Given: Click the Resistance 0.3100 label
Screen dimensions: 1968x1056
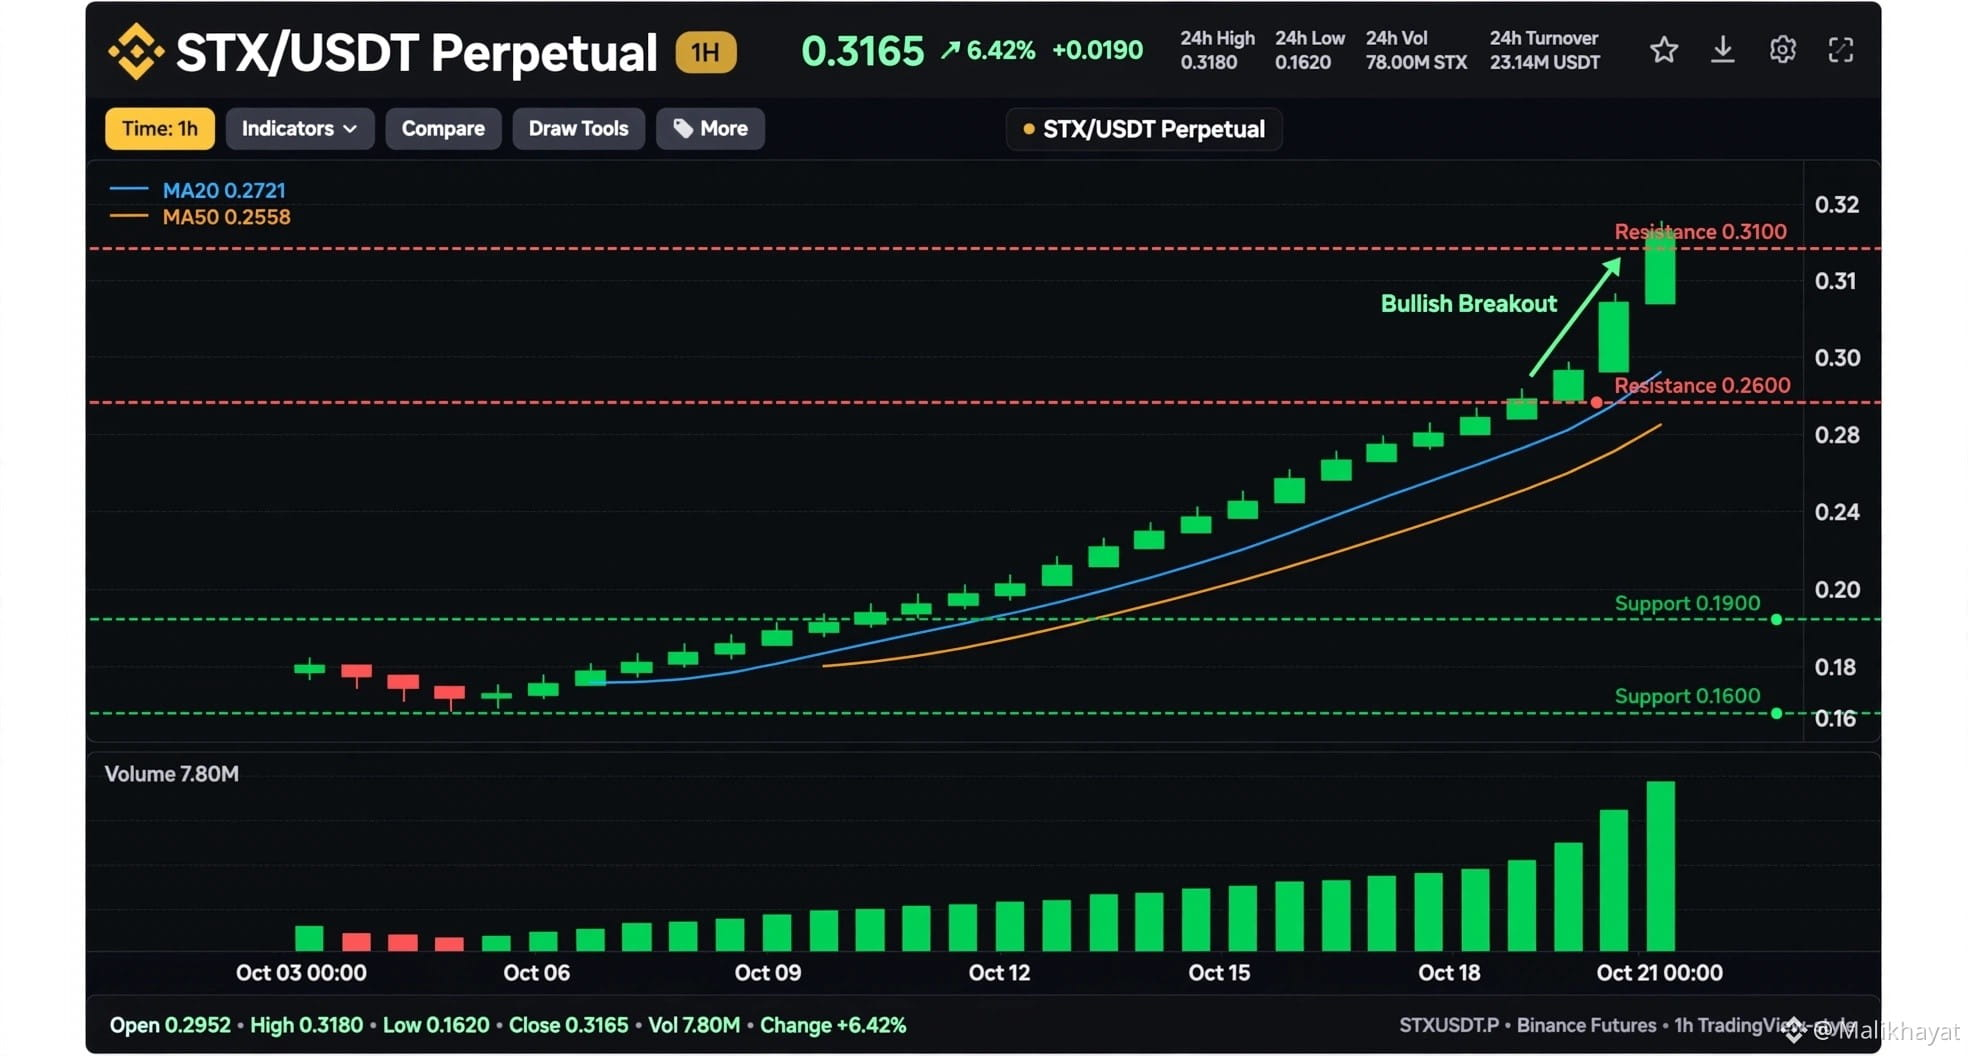Looking at the screenshot, I should [1701, 232].
